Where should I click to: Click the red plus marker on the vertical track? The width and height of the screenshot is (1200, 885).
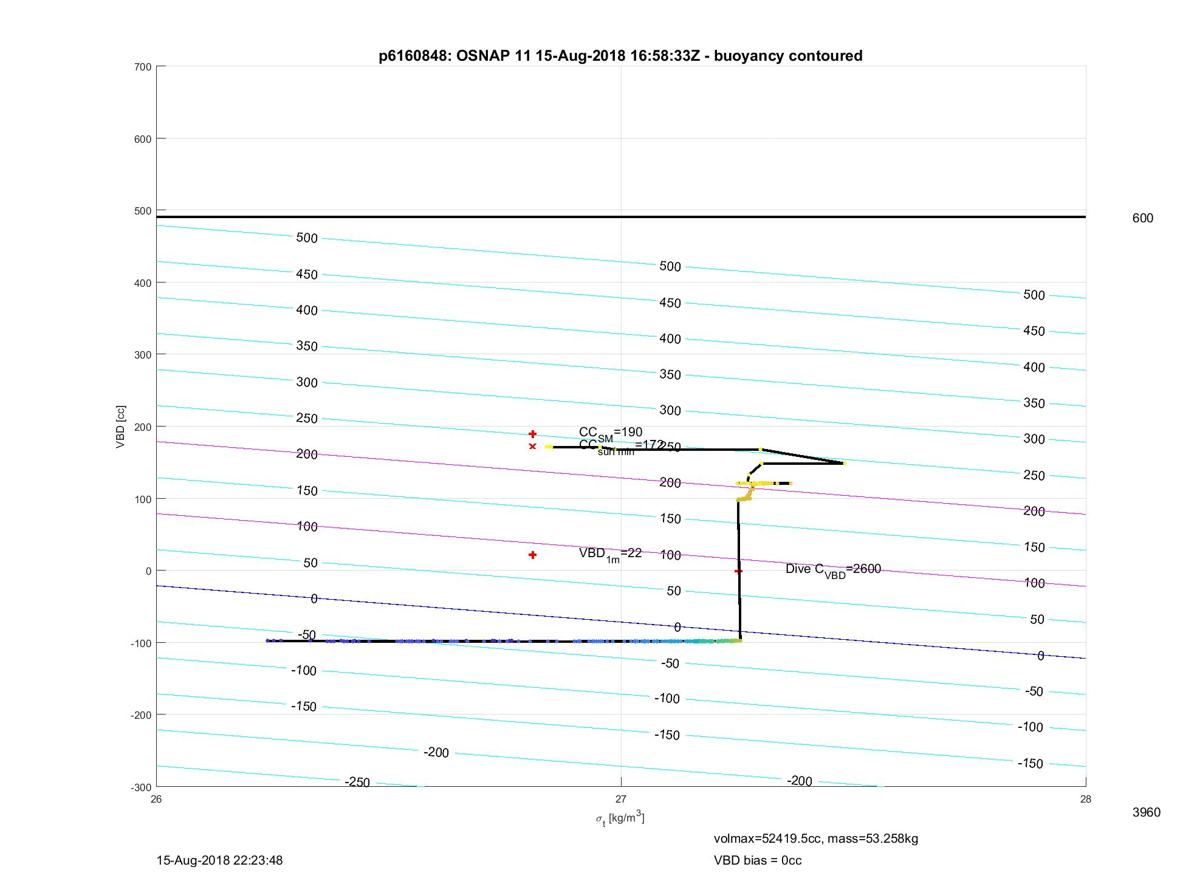[739, 571]
